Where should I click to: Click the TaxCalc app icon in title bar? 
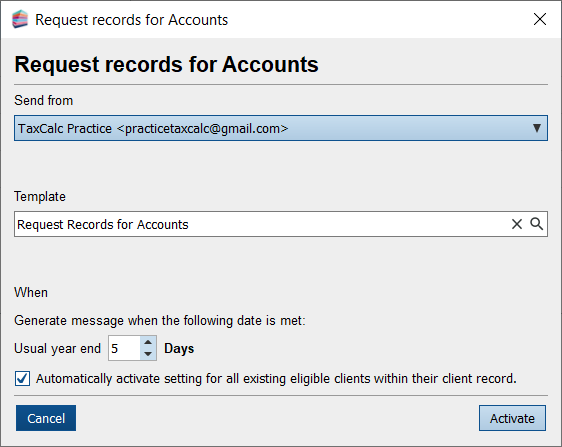coord(20,19)
